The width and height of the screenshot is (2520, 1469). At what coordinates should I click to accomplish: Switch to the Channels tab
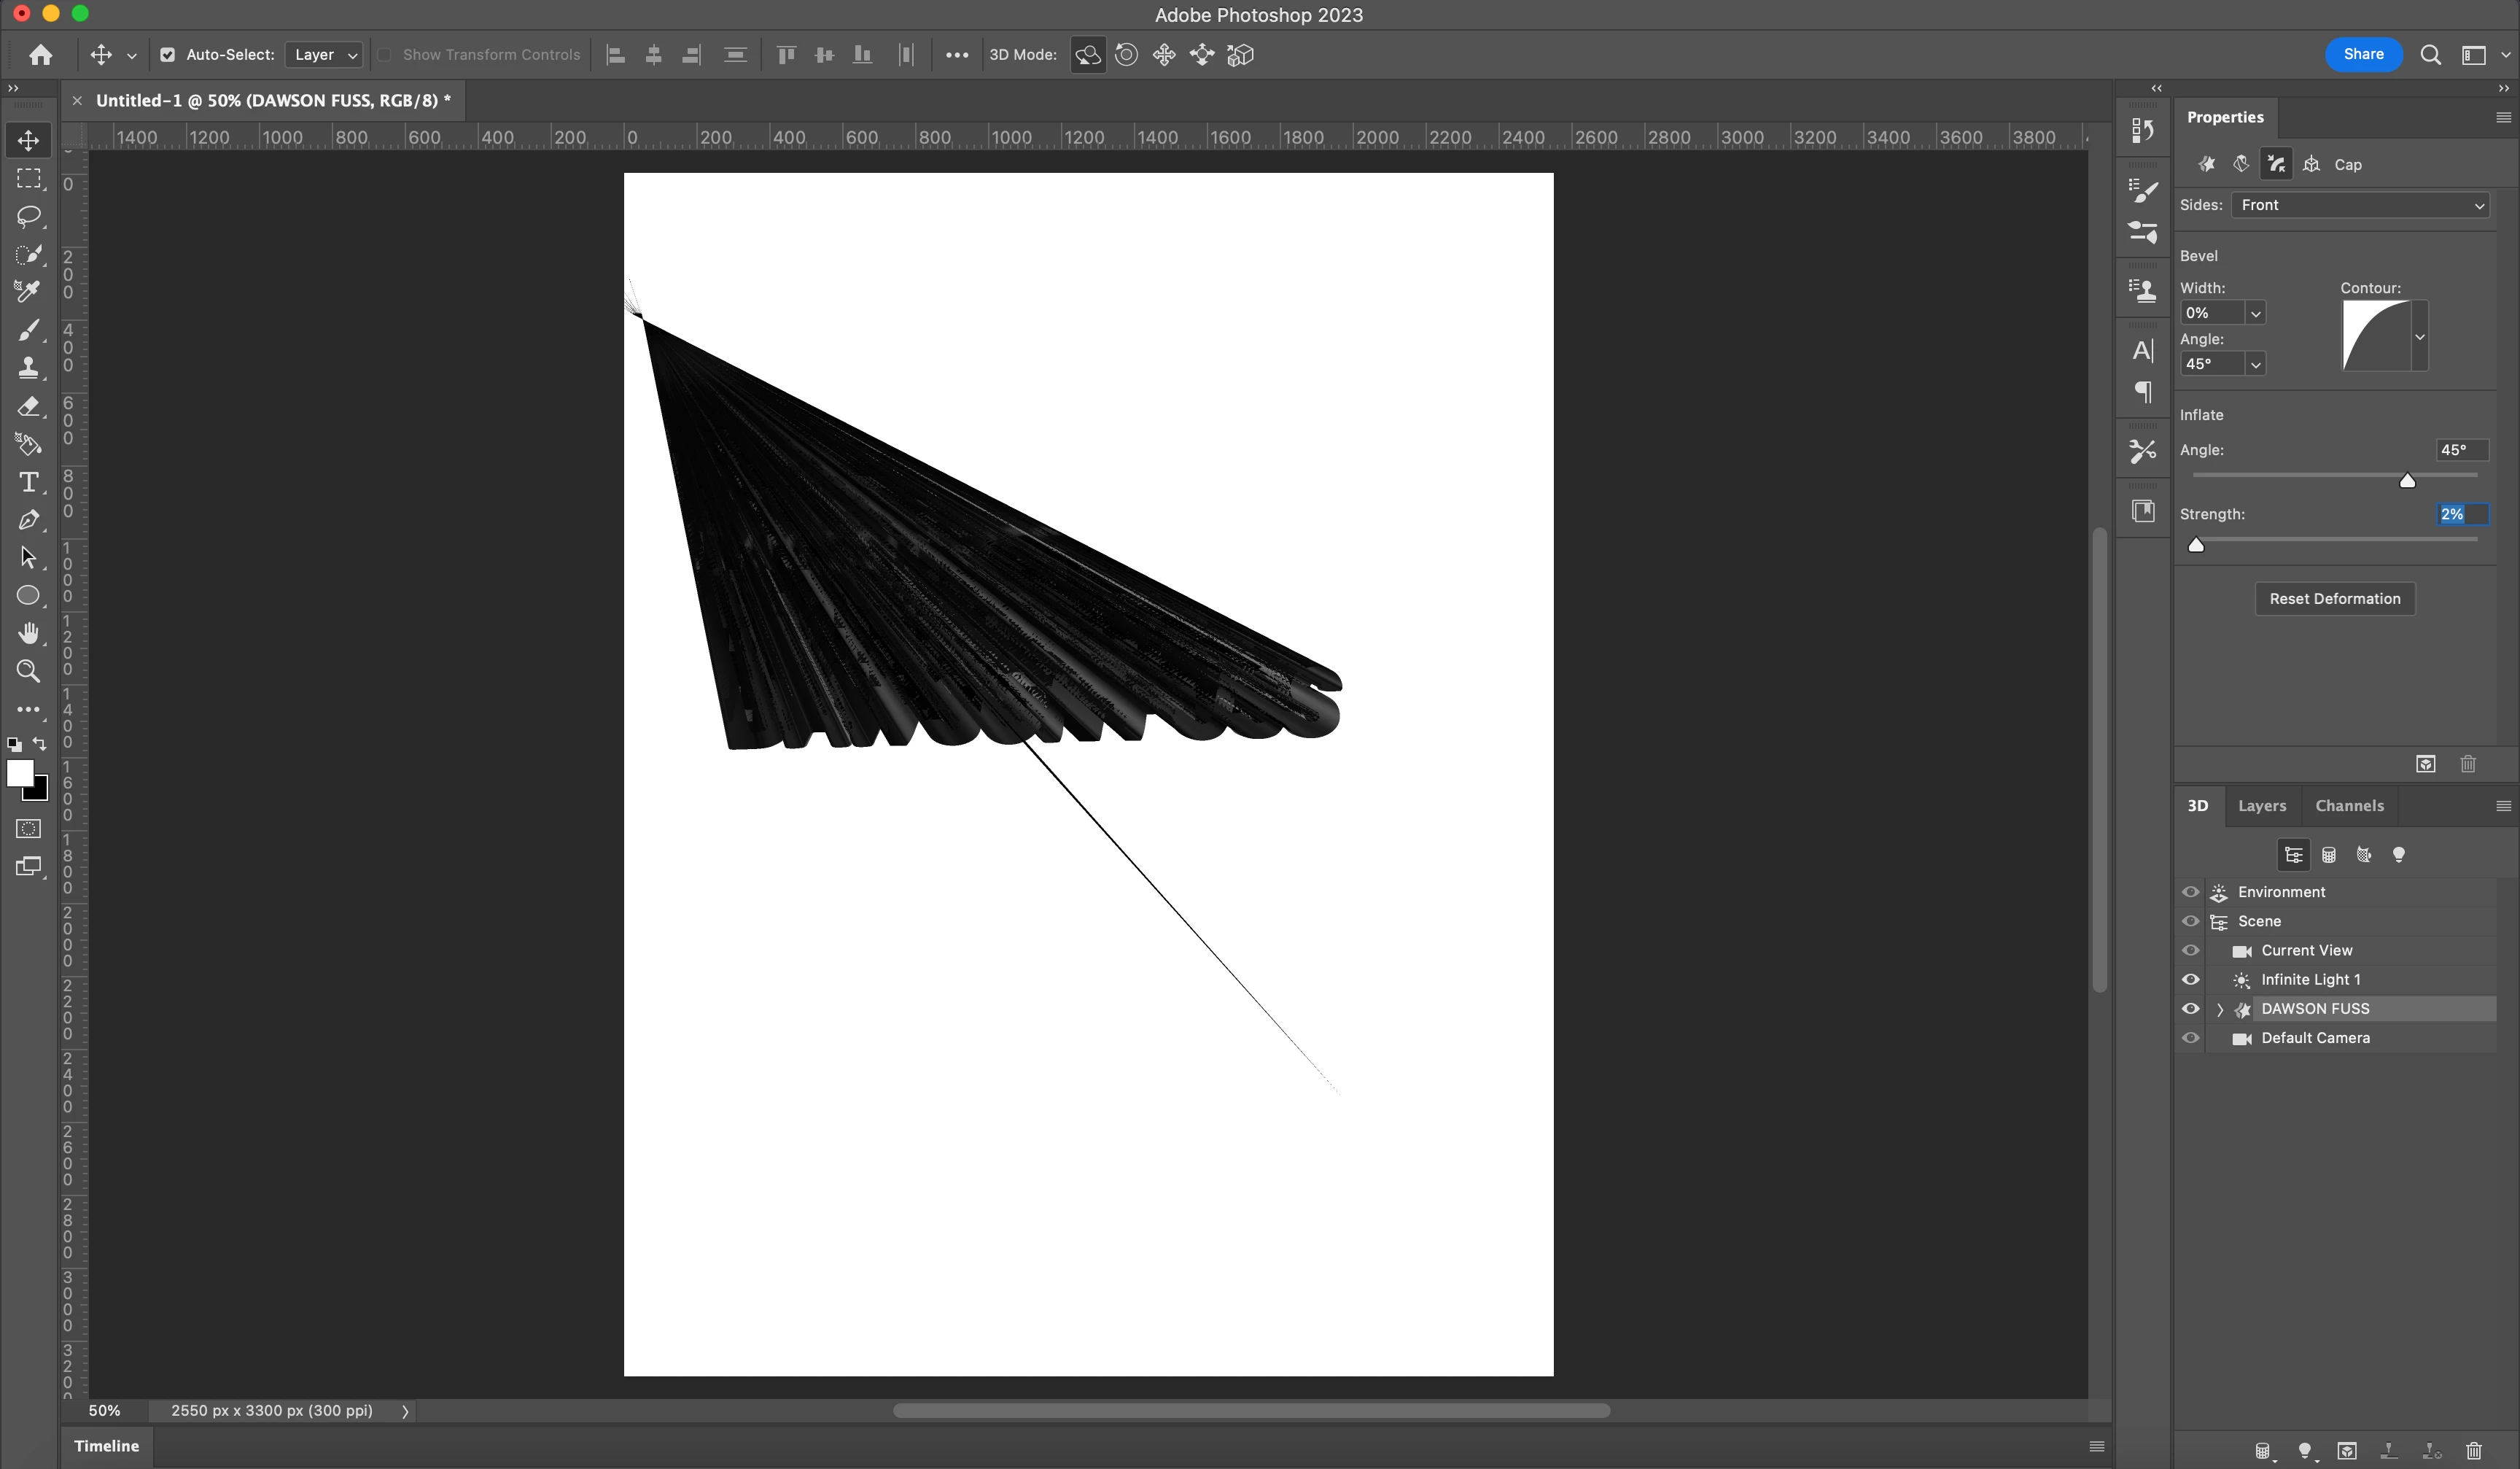pos(2349,806)
